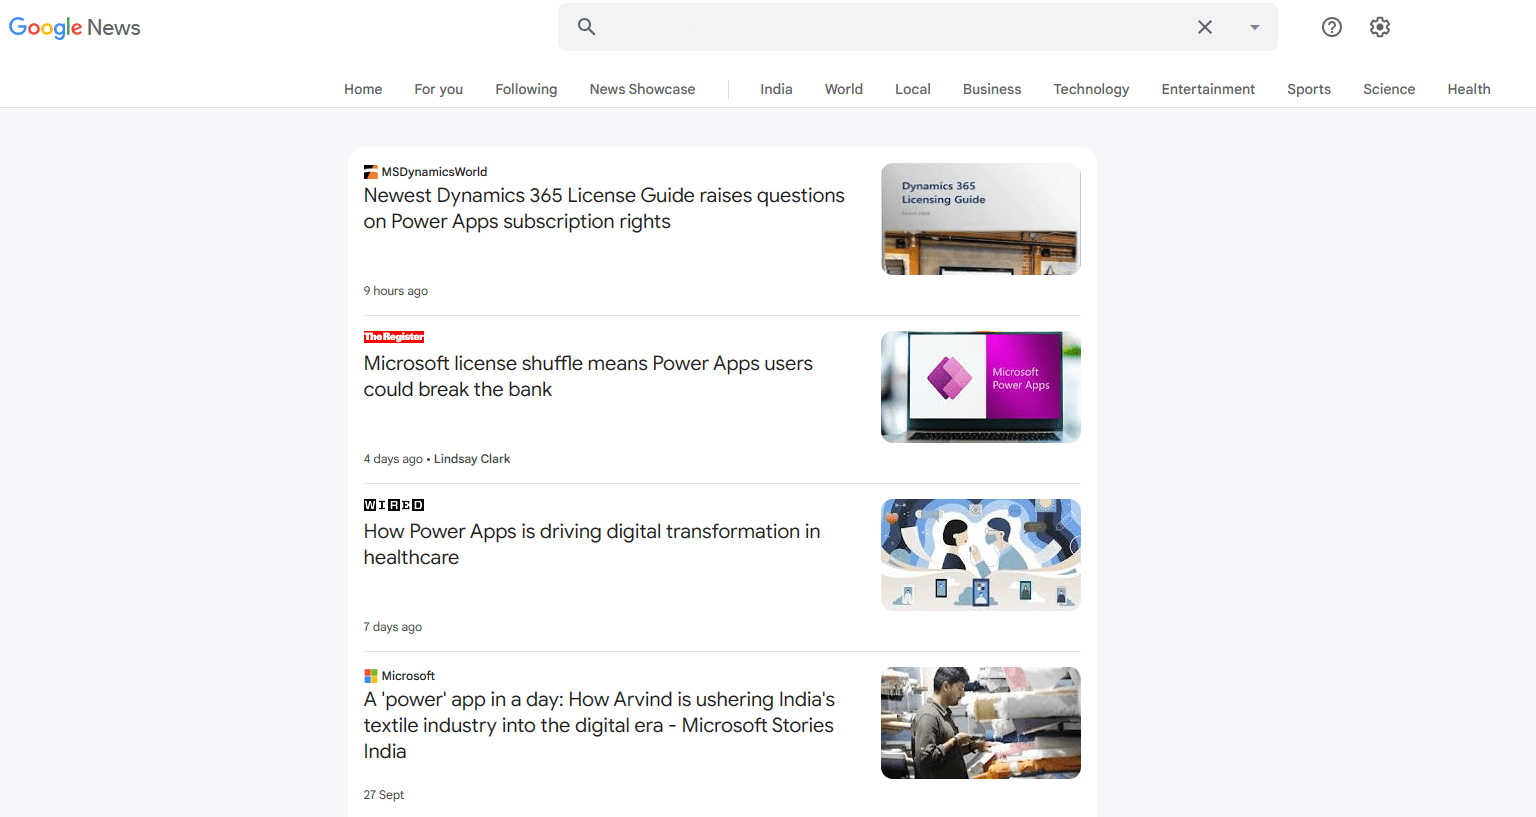Expand the search options dropdown arrow
Image resolution: width=1536 pixels, height=817 pixels.
coord(1254,27)
